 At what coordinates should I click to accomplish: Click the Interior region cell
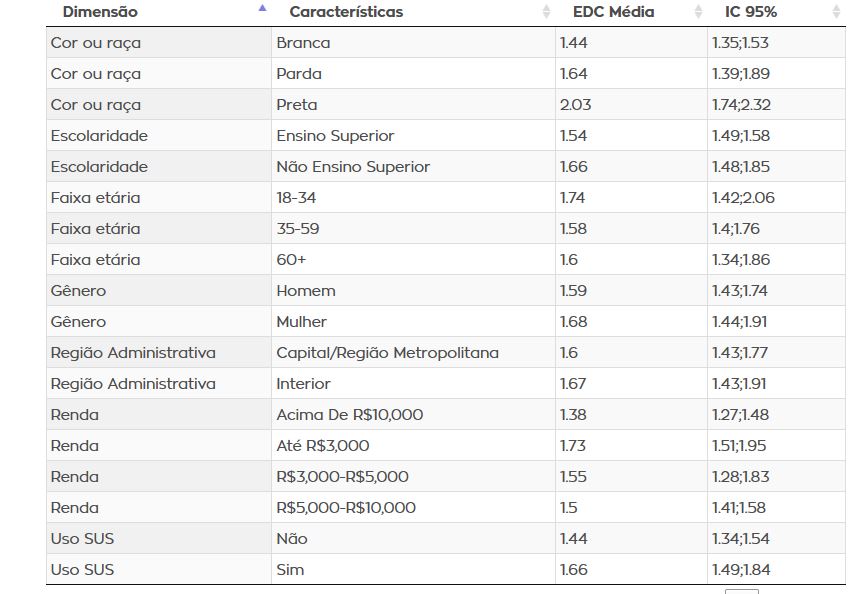click(303, 384)
